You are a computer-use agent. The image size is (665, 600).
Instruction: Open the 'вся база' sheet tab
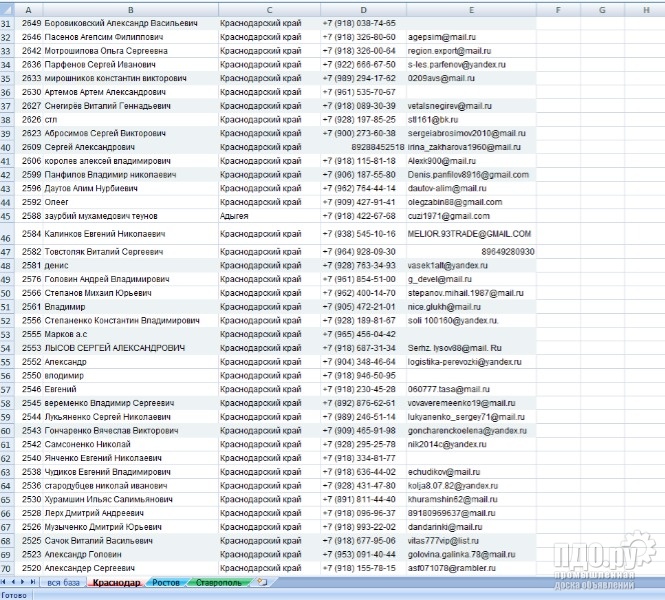tap(63, 581)
